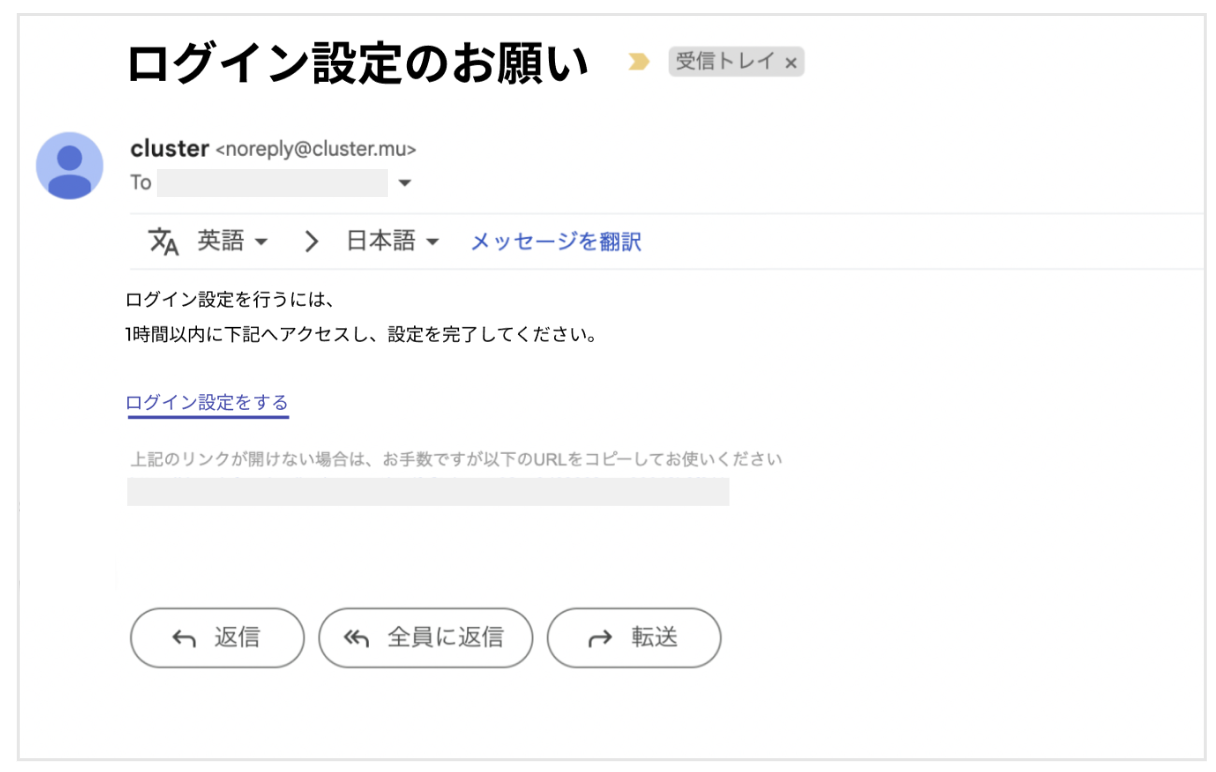1216x772 pixels.
Task: Remove the 受信トレイ label with its x
Action: (791, 63)
